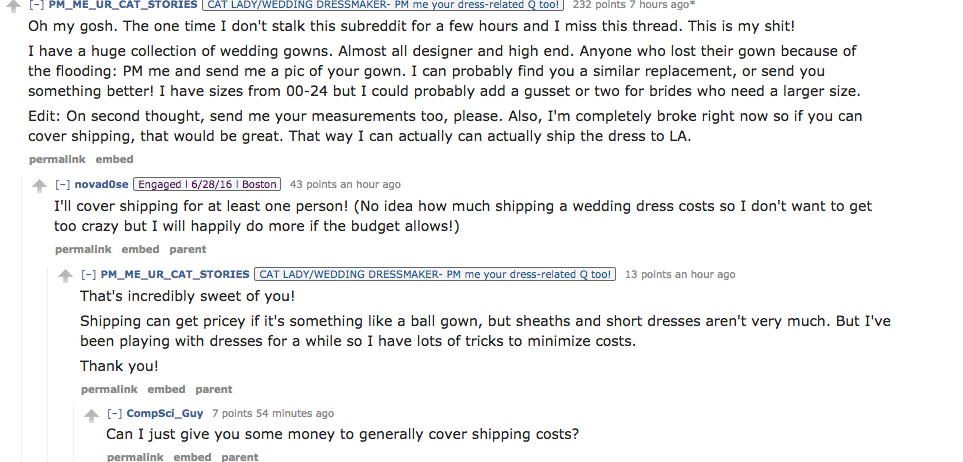Open CompSci_Guy's user profile
This screenshot has height=462, width=963.
click(x=165, y=414)
